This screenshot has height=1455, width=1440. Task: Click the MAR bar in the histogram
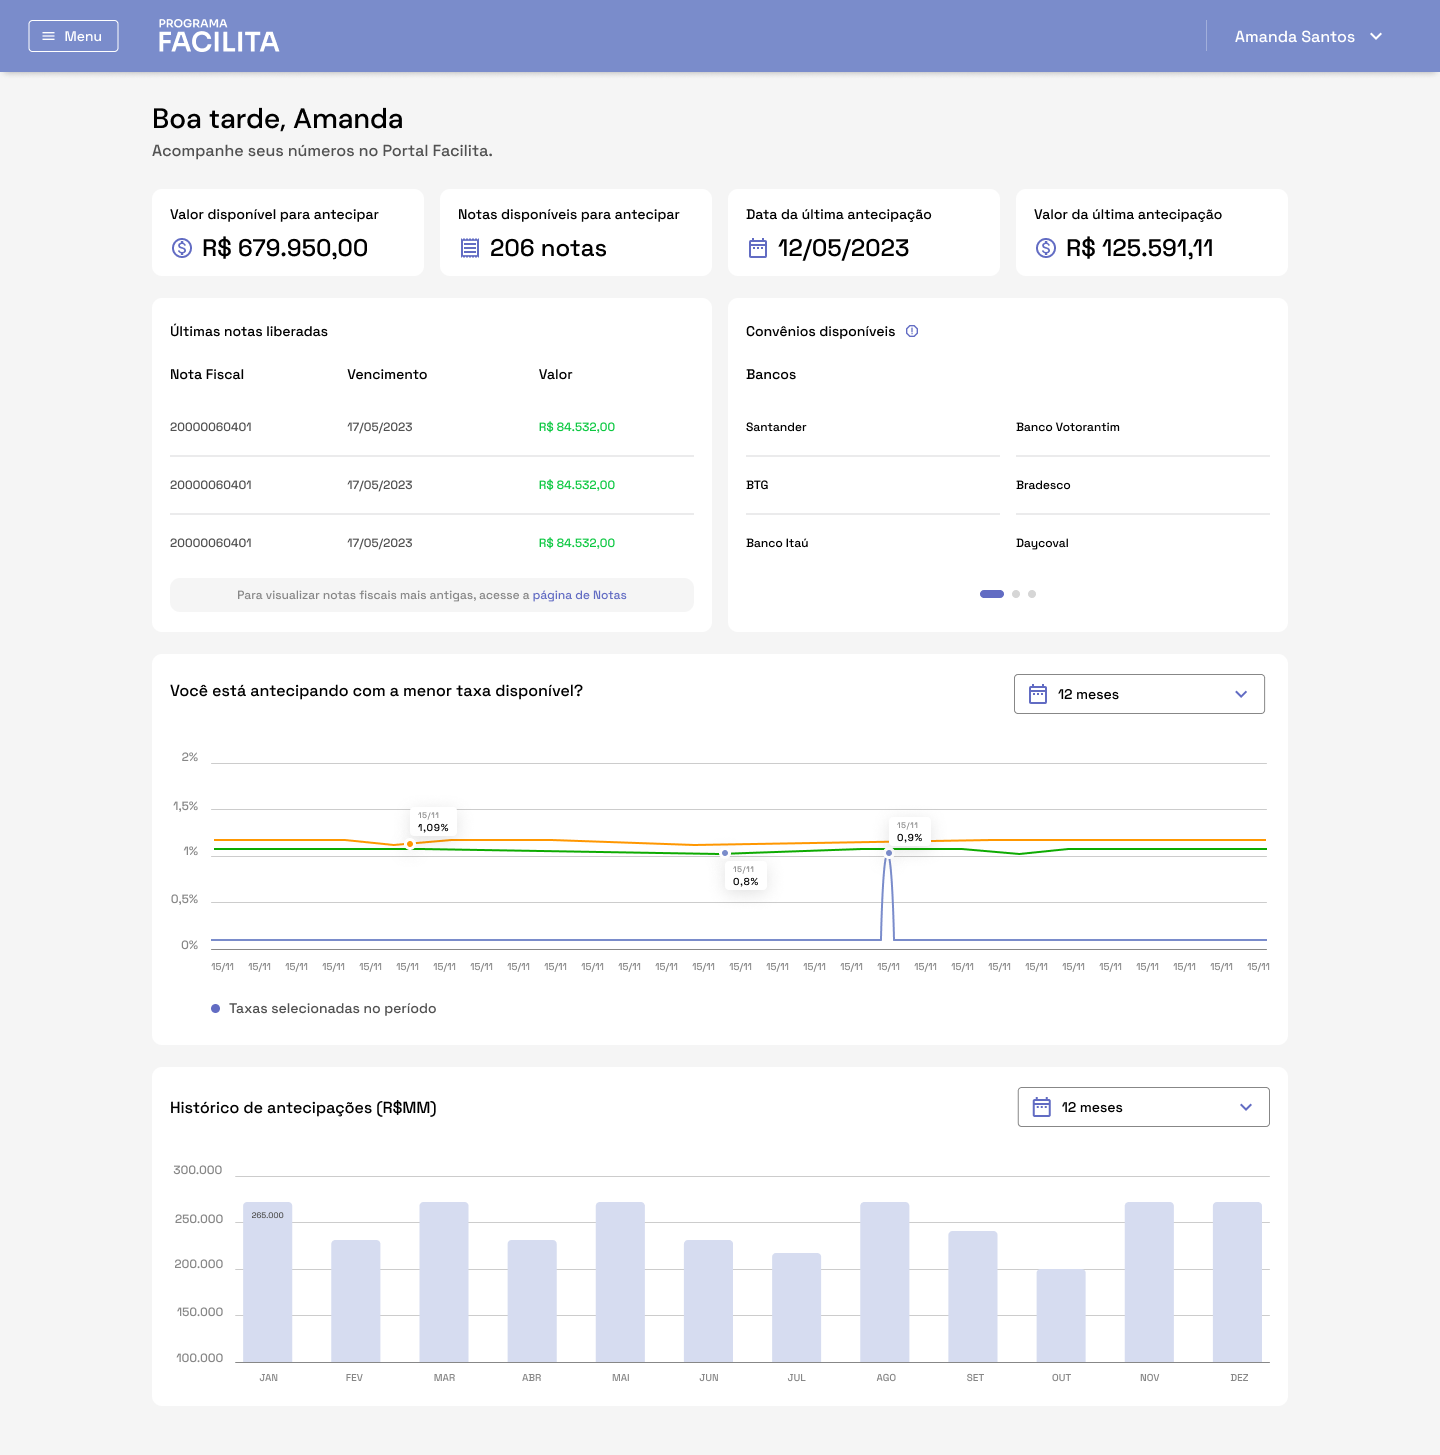pos(444,1282)
